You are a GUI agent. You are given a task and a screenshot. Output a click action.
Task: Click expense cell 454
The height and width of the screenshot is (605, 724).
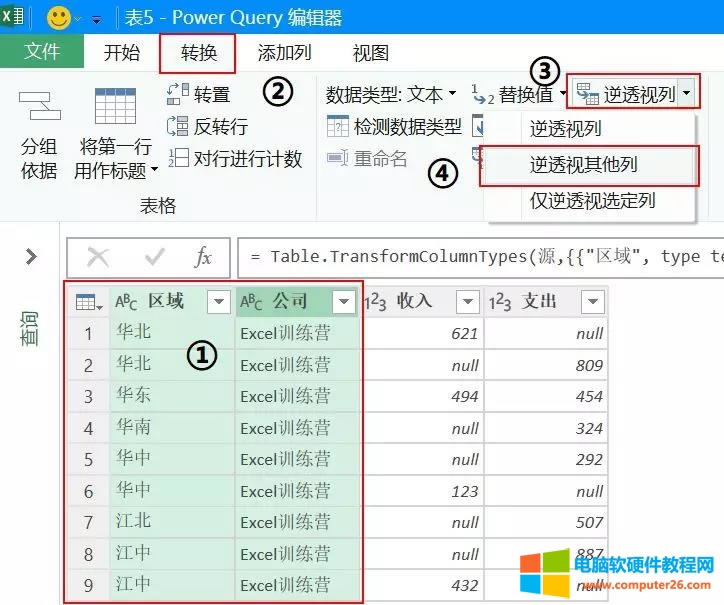point(546,396)
